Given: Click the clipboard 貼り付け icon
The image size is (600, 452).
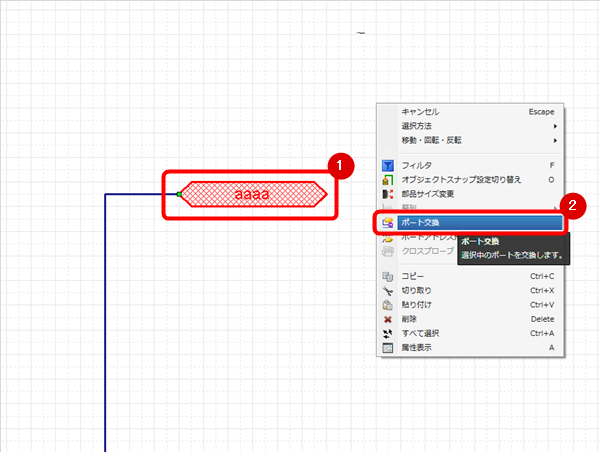Looking at the screenshot, I should 388,305.
